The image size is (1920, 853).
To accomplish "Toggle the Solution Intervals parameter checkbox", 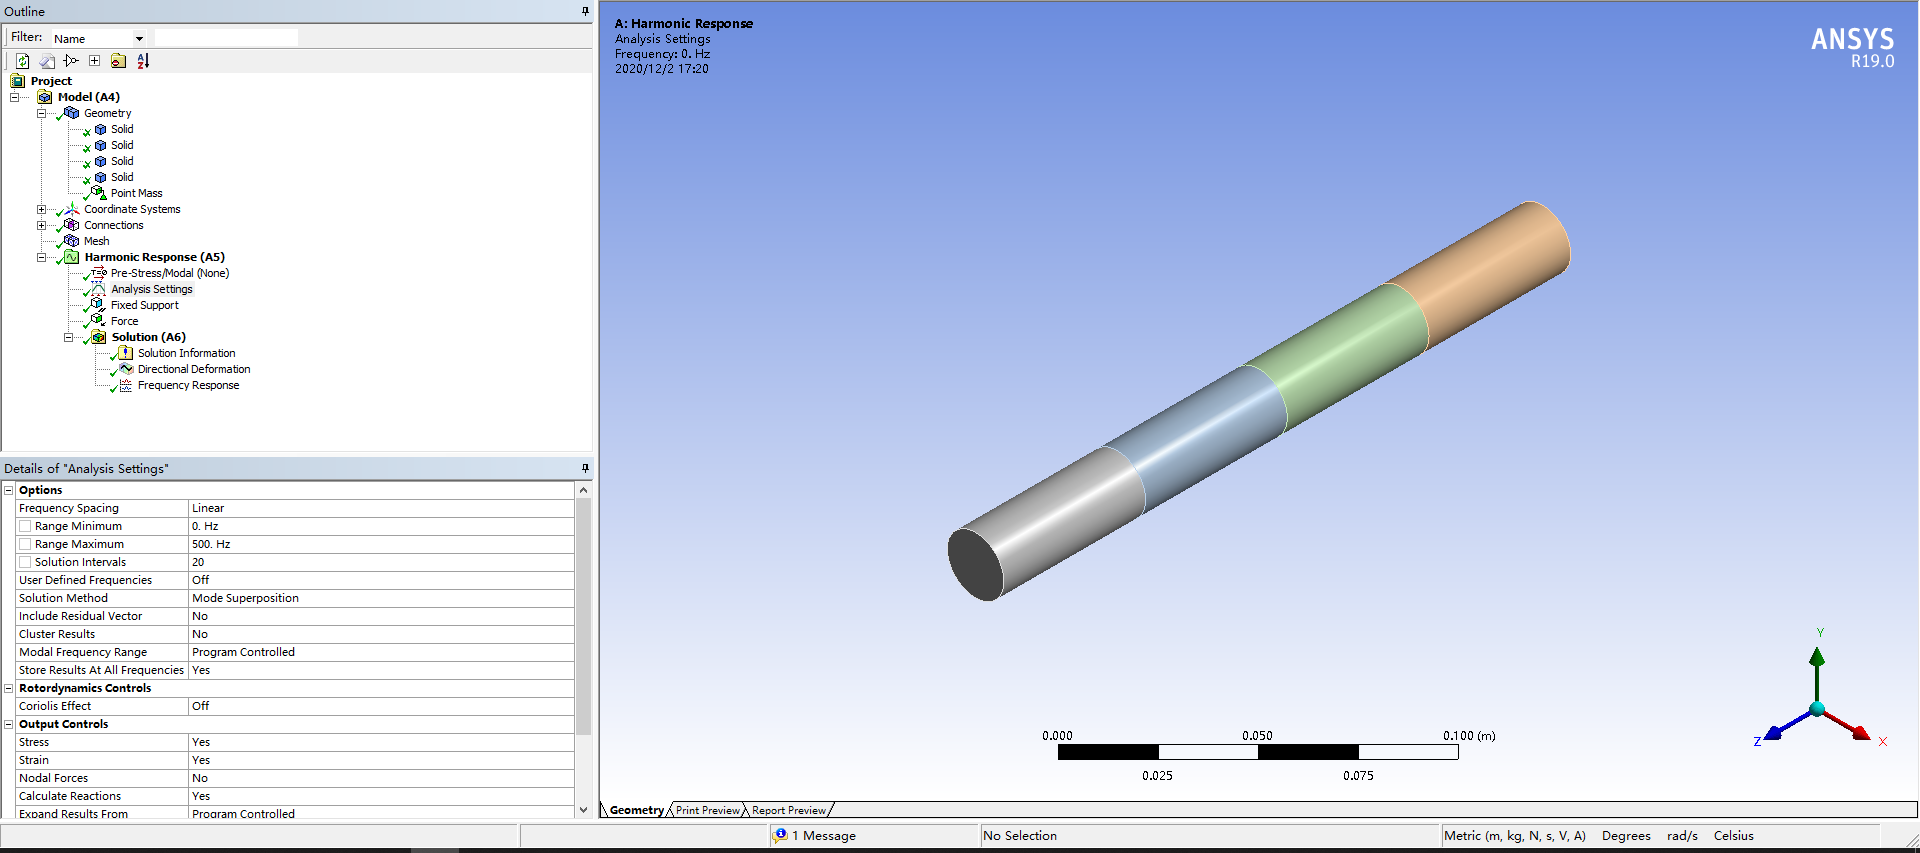I will click(25, 562).
